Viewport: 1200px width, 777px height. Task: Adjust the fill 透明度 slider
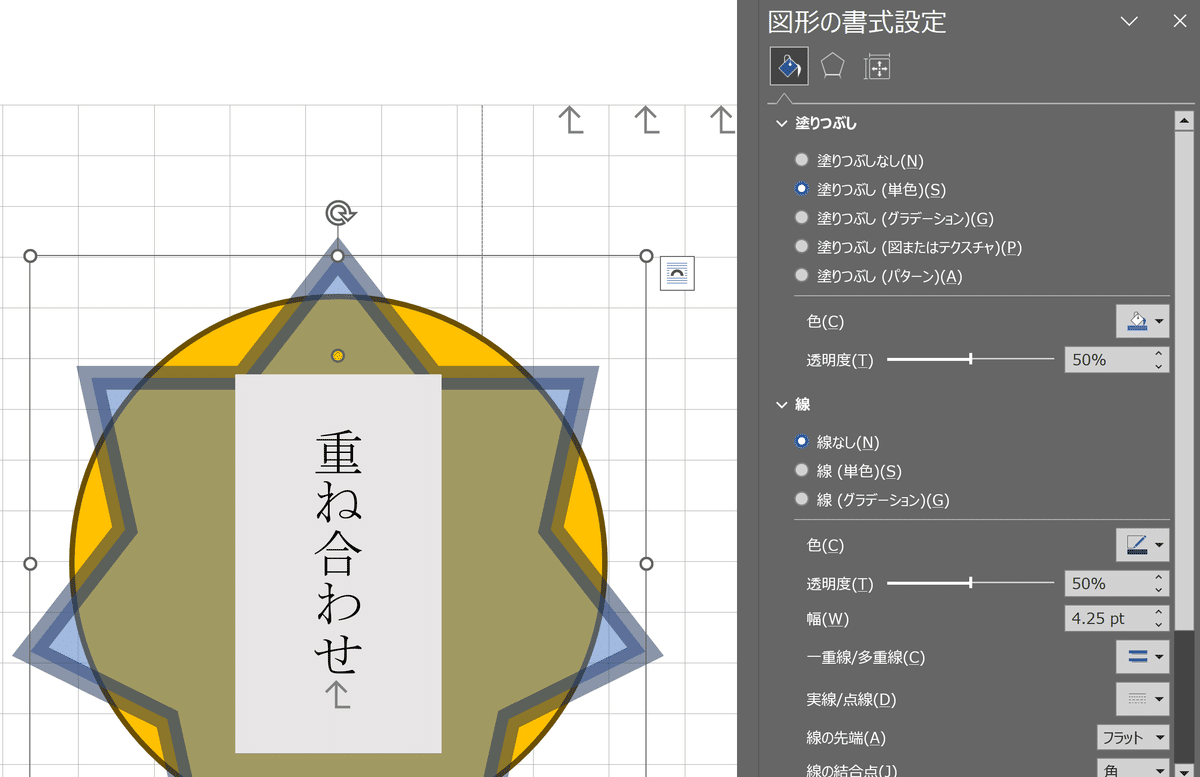970,359
